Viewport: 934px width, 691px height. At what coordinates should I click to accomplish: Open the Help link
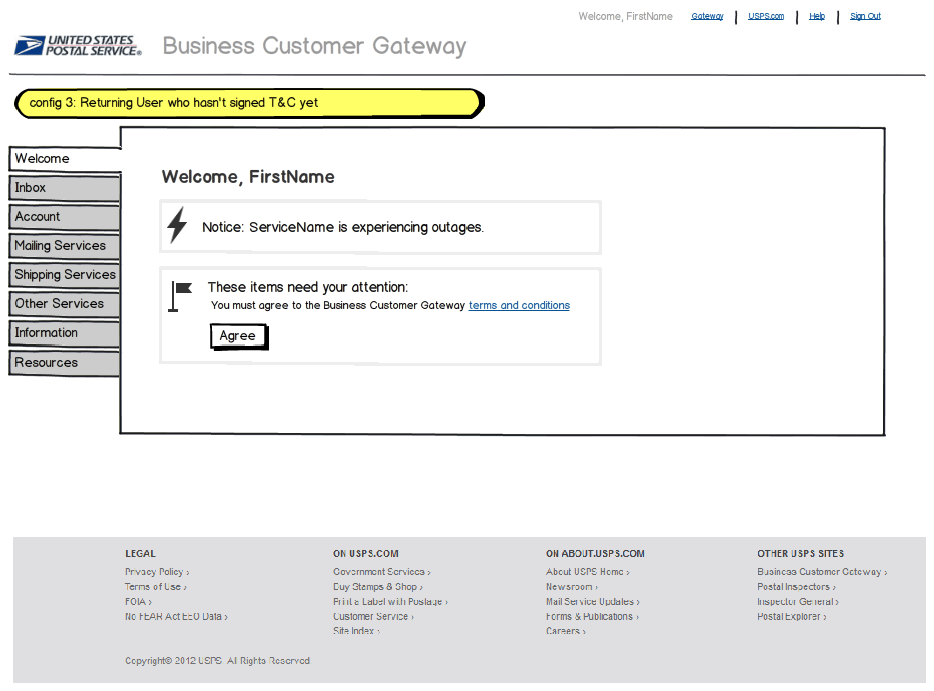click(817, 16)
